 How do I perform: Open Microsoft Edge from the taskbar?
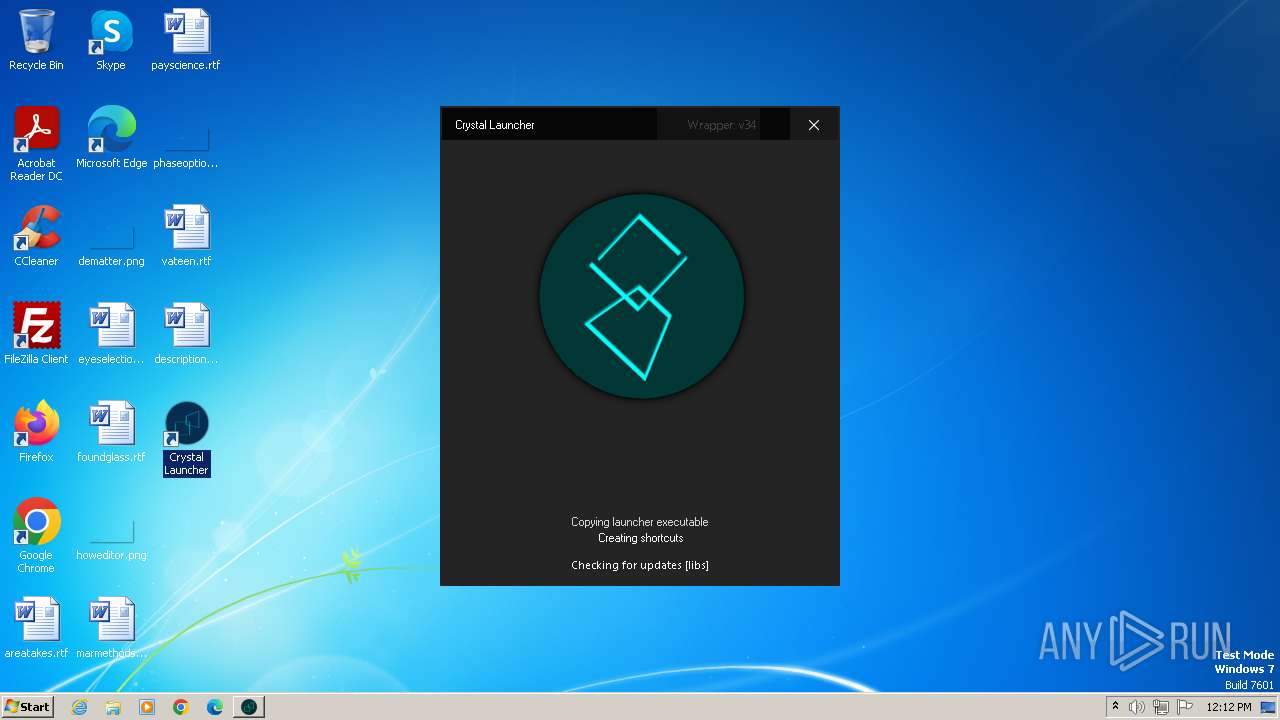[x=215, y=707]
